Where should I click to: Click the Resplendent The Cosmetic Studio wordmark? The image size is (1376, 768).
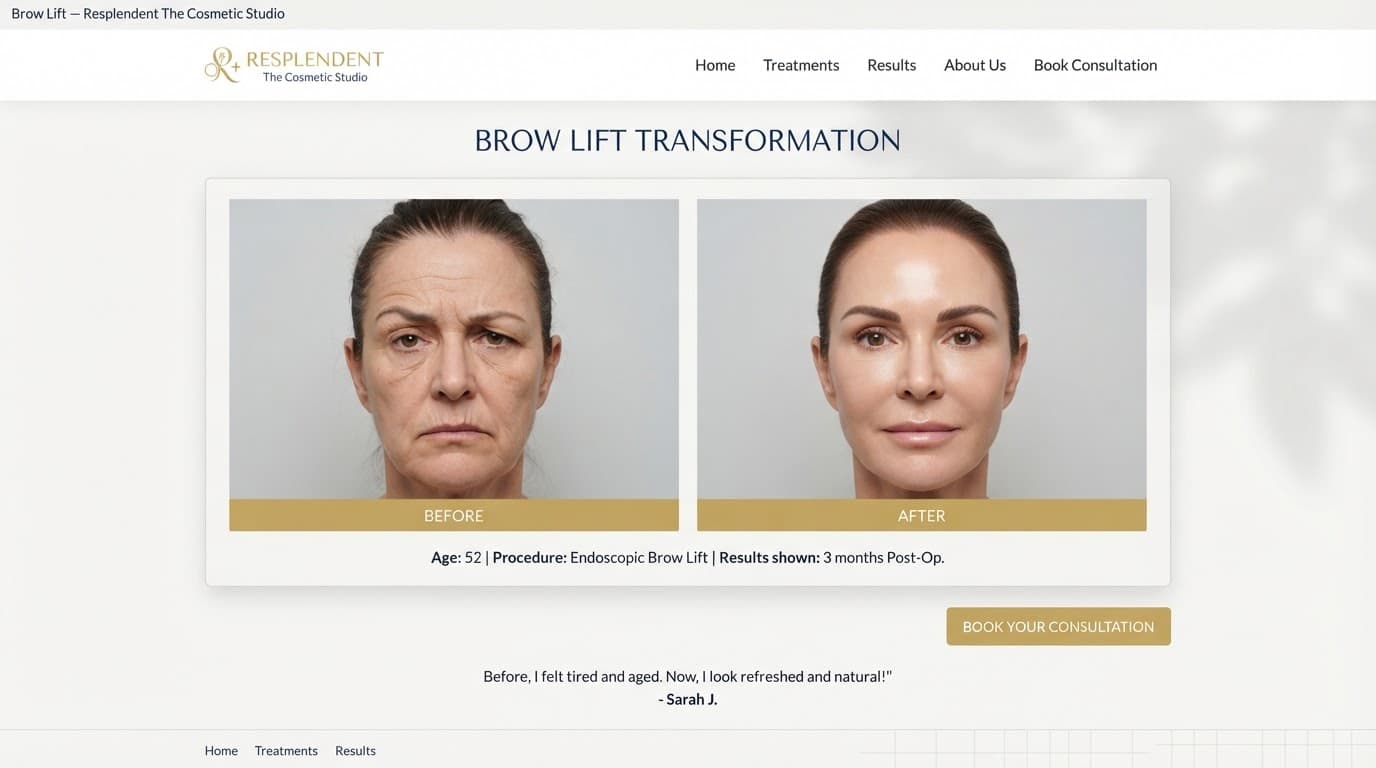coord(315,66)
